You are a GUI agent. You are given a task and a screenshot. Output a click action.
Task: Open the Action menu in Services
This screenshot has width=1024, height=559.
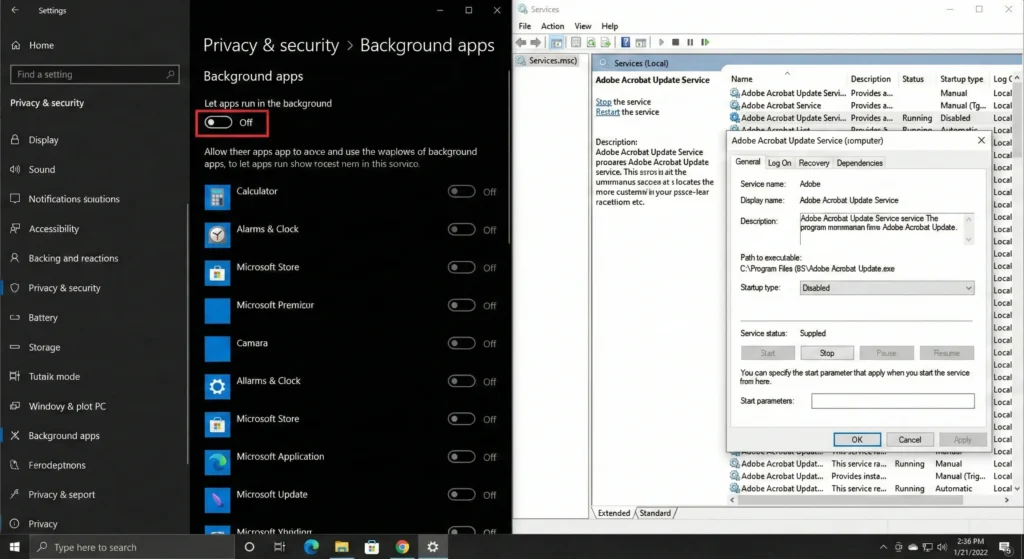click(x=552, y=26)
